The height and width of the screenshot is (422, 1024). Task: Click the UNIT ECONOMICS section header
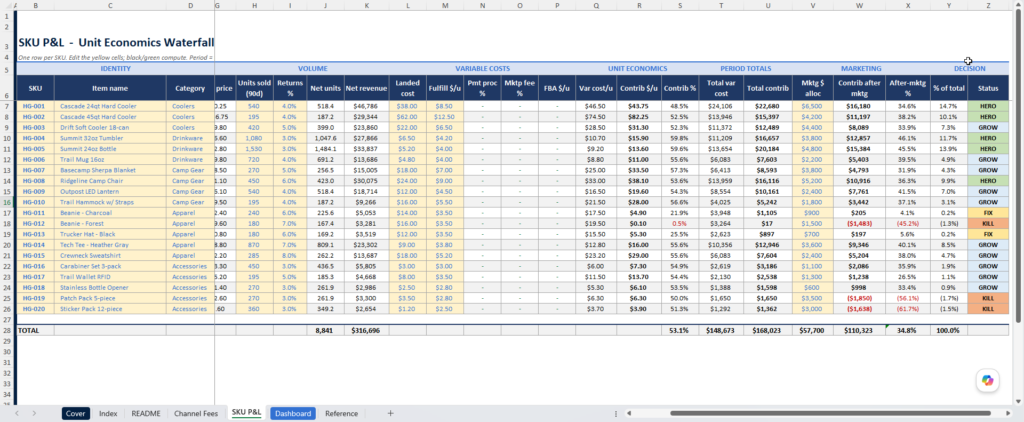(637, 69)
